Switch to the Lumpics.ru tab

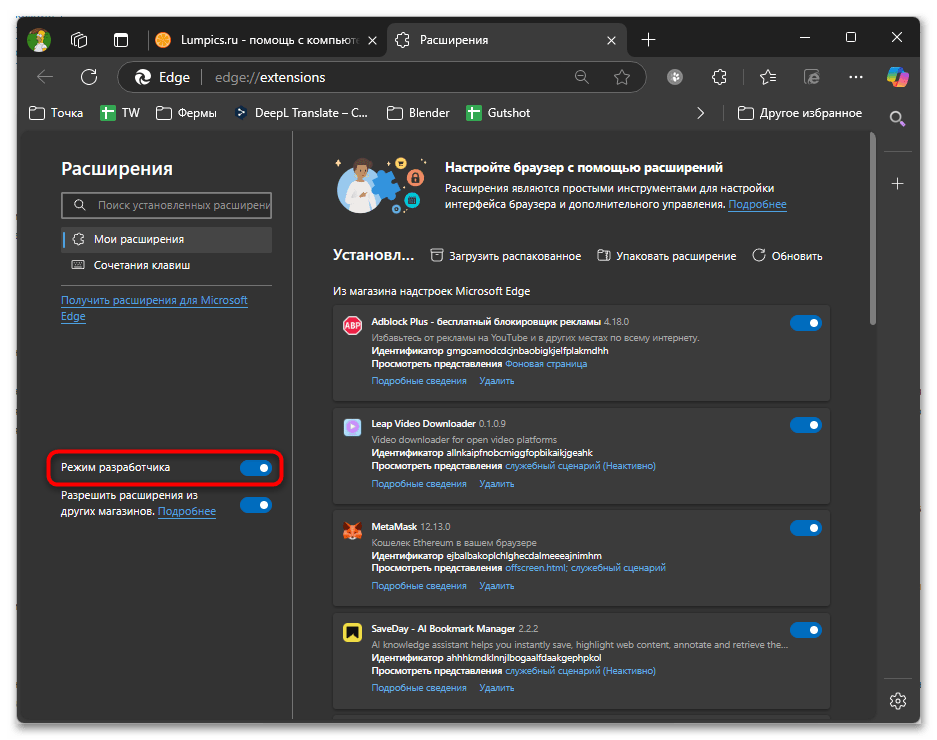point(266,40)
